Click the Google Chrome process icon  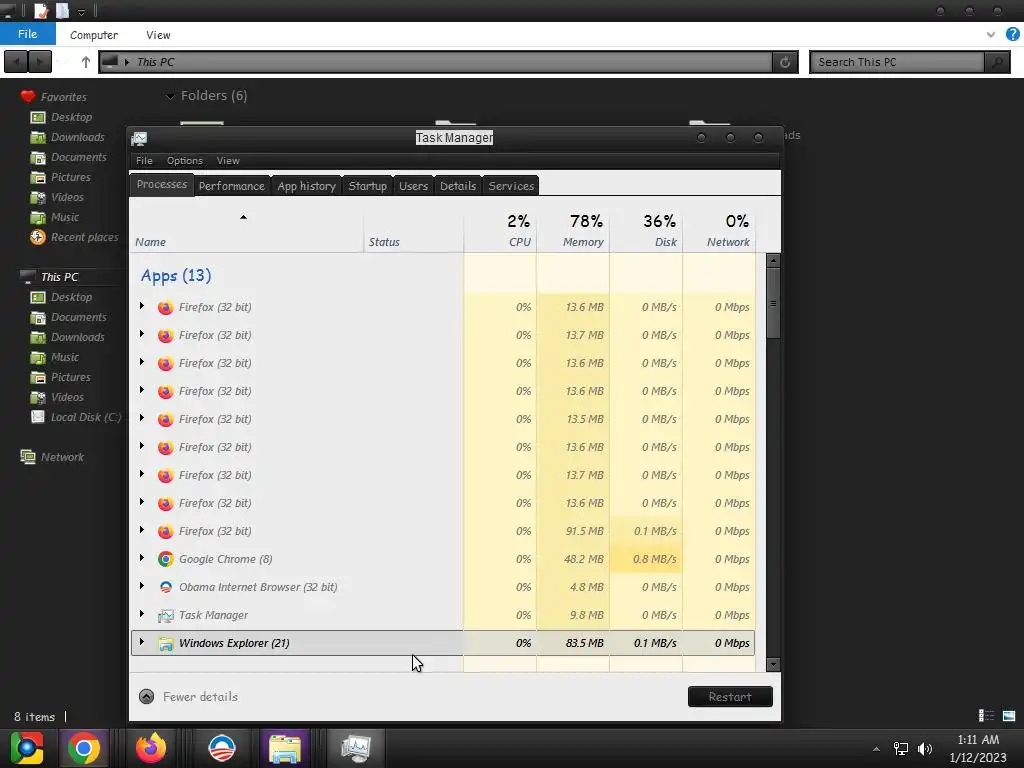point(165,559)
